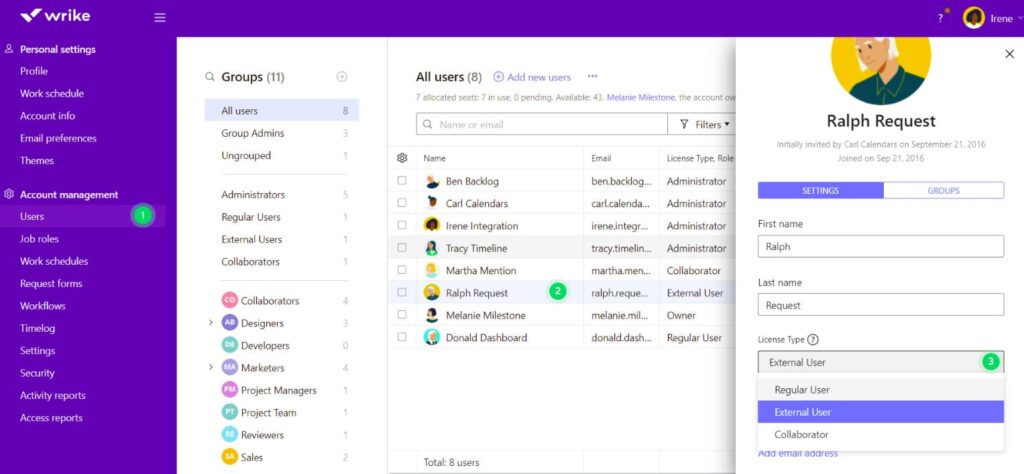Click the add group plus icon

tap(342, 77)
